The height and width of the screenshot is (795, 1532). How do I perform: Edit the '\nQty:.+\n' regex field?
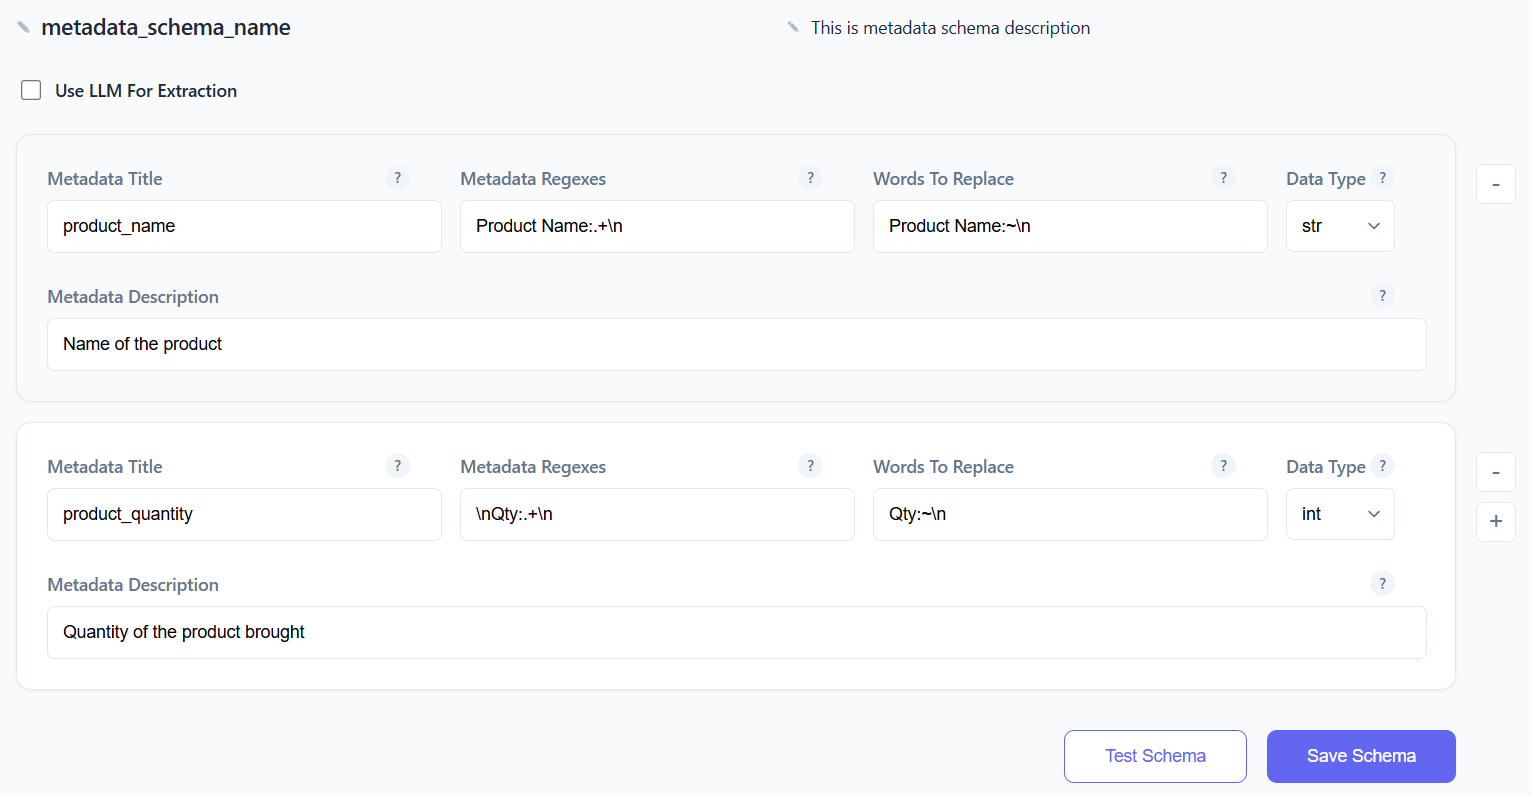(657, 514)
